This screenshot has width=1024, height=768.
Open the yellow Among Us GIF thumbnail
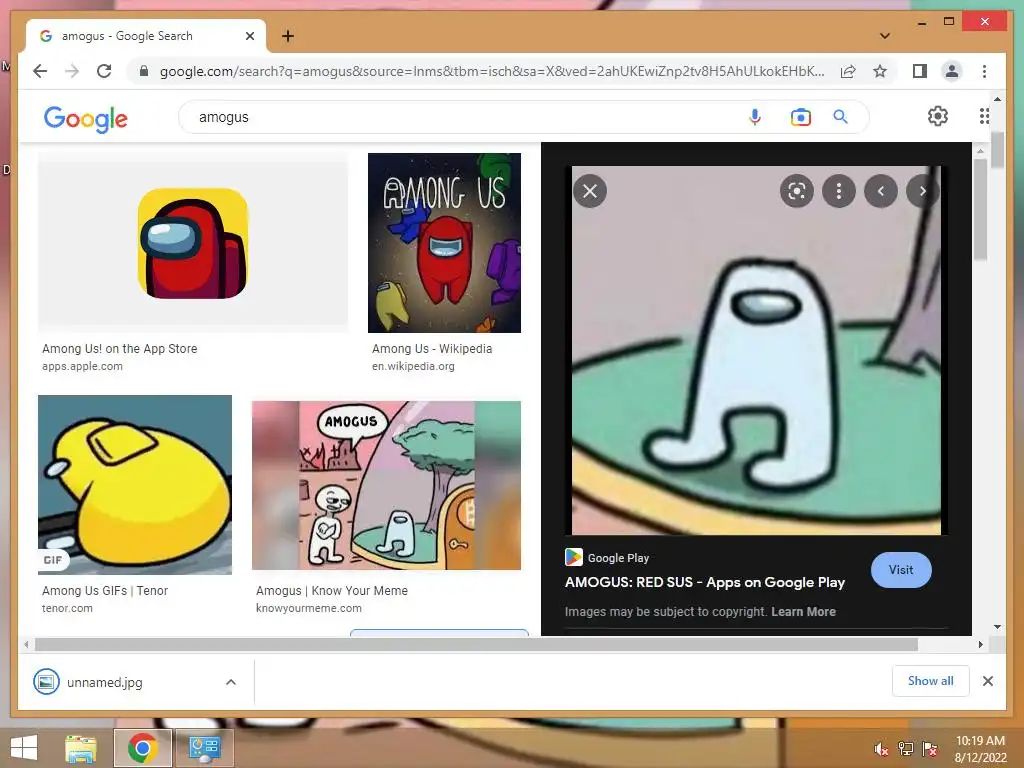click(135, 485)
